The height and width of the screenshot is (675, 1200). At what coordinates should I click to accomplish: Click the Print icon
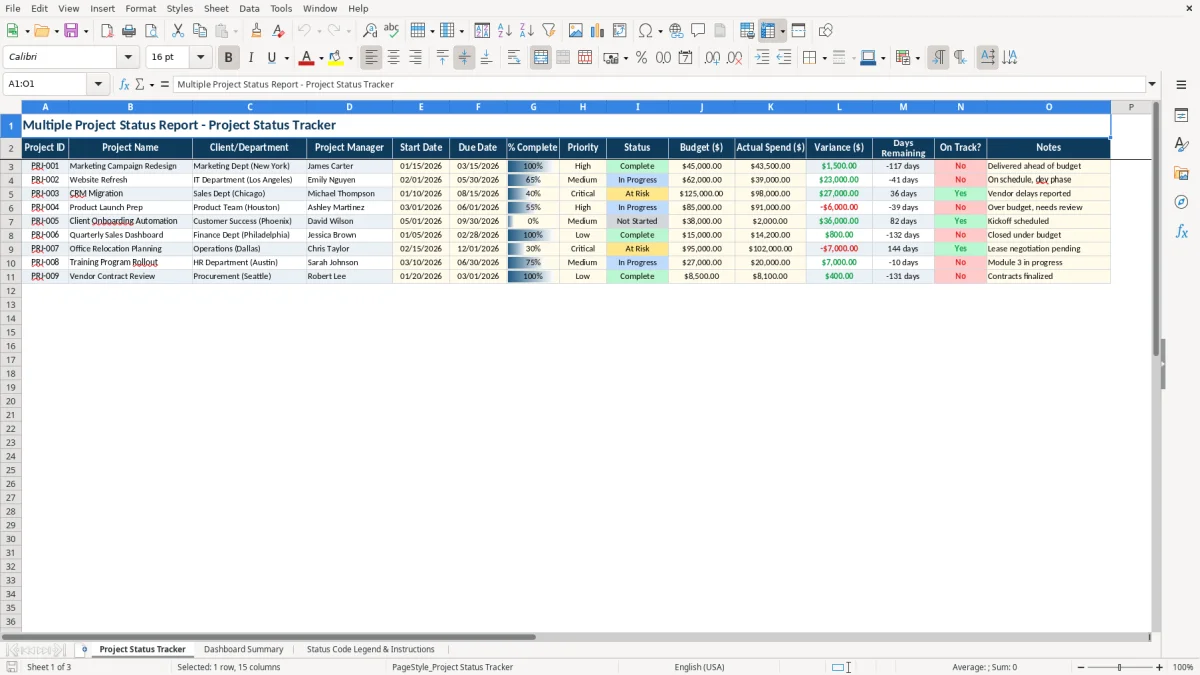pos(129,31)
